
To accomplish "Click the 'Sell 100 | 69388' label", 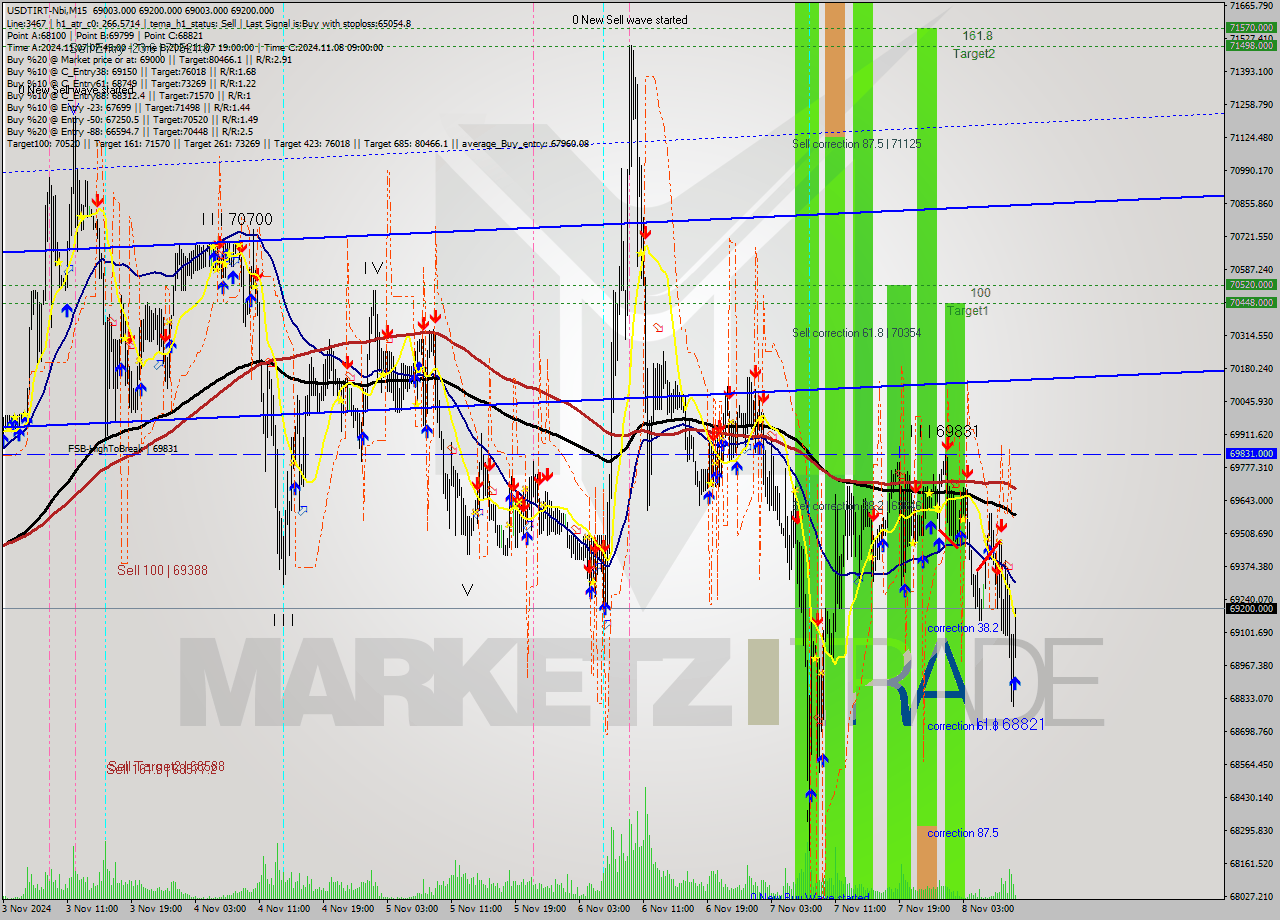I will (162, 570).
